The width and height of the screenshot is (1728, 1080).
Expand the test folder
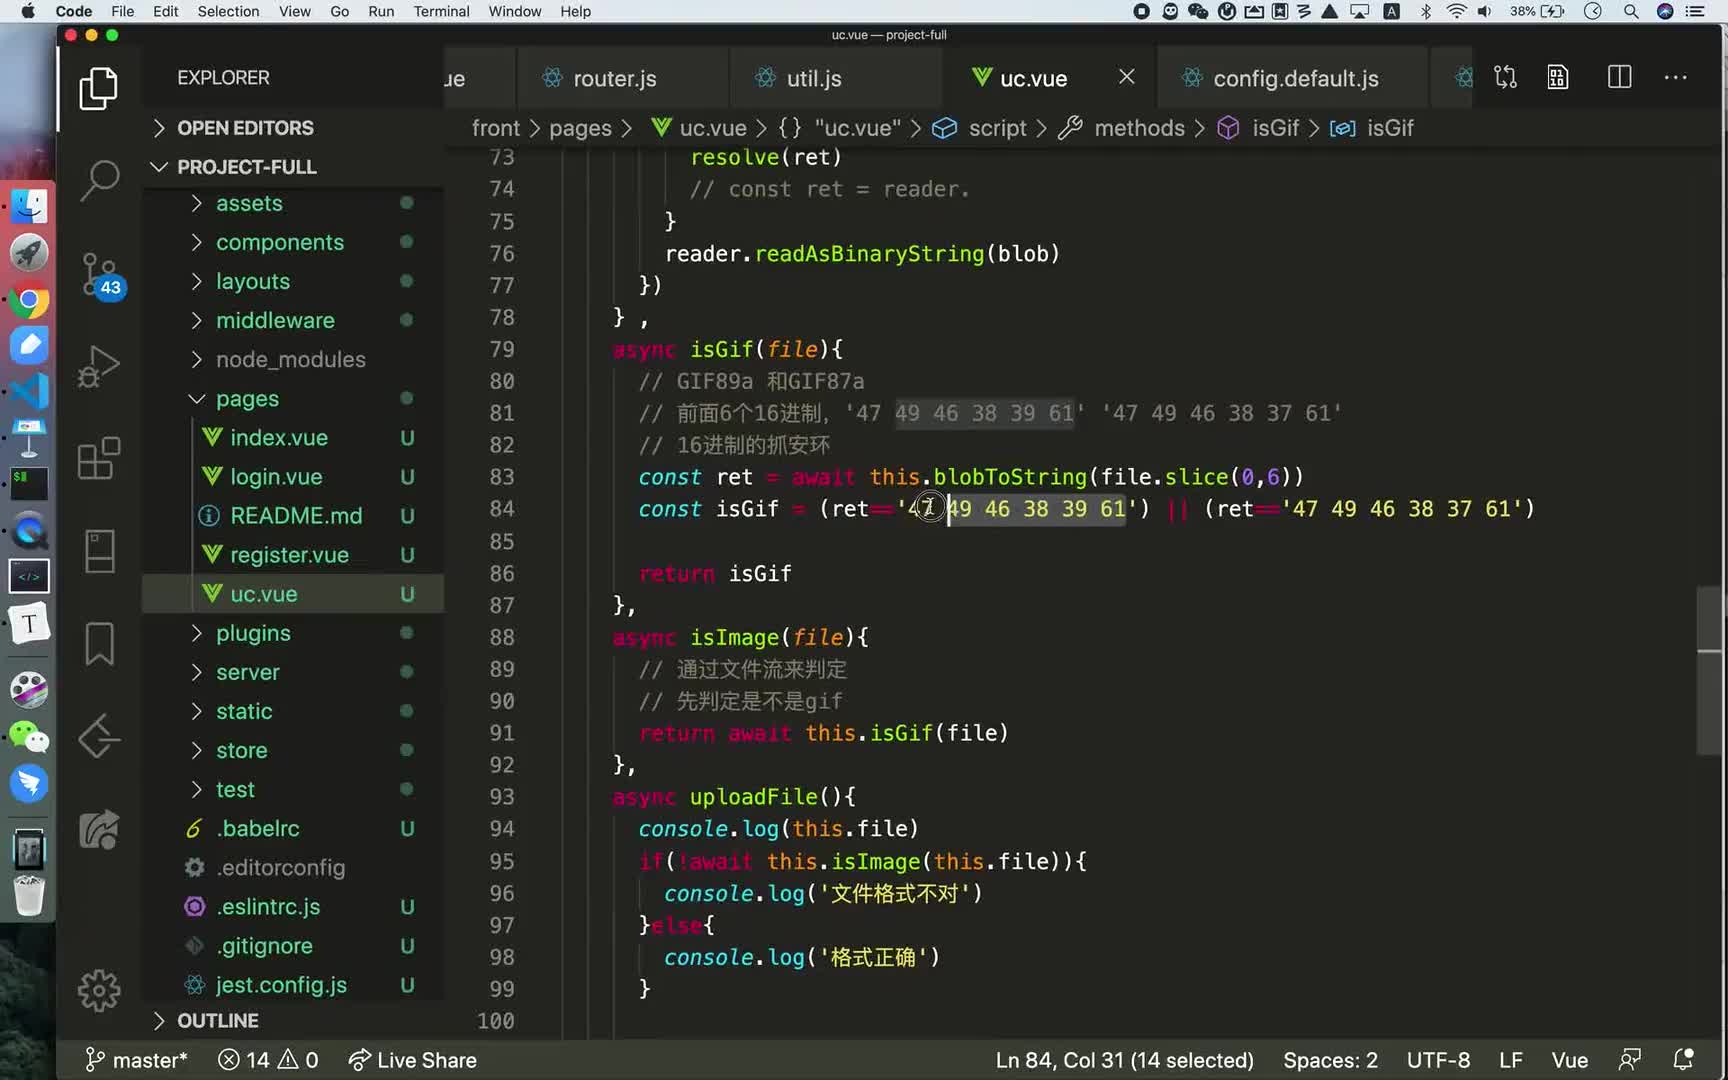(x=235, y=789)
